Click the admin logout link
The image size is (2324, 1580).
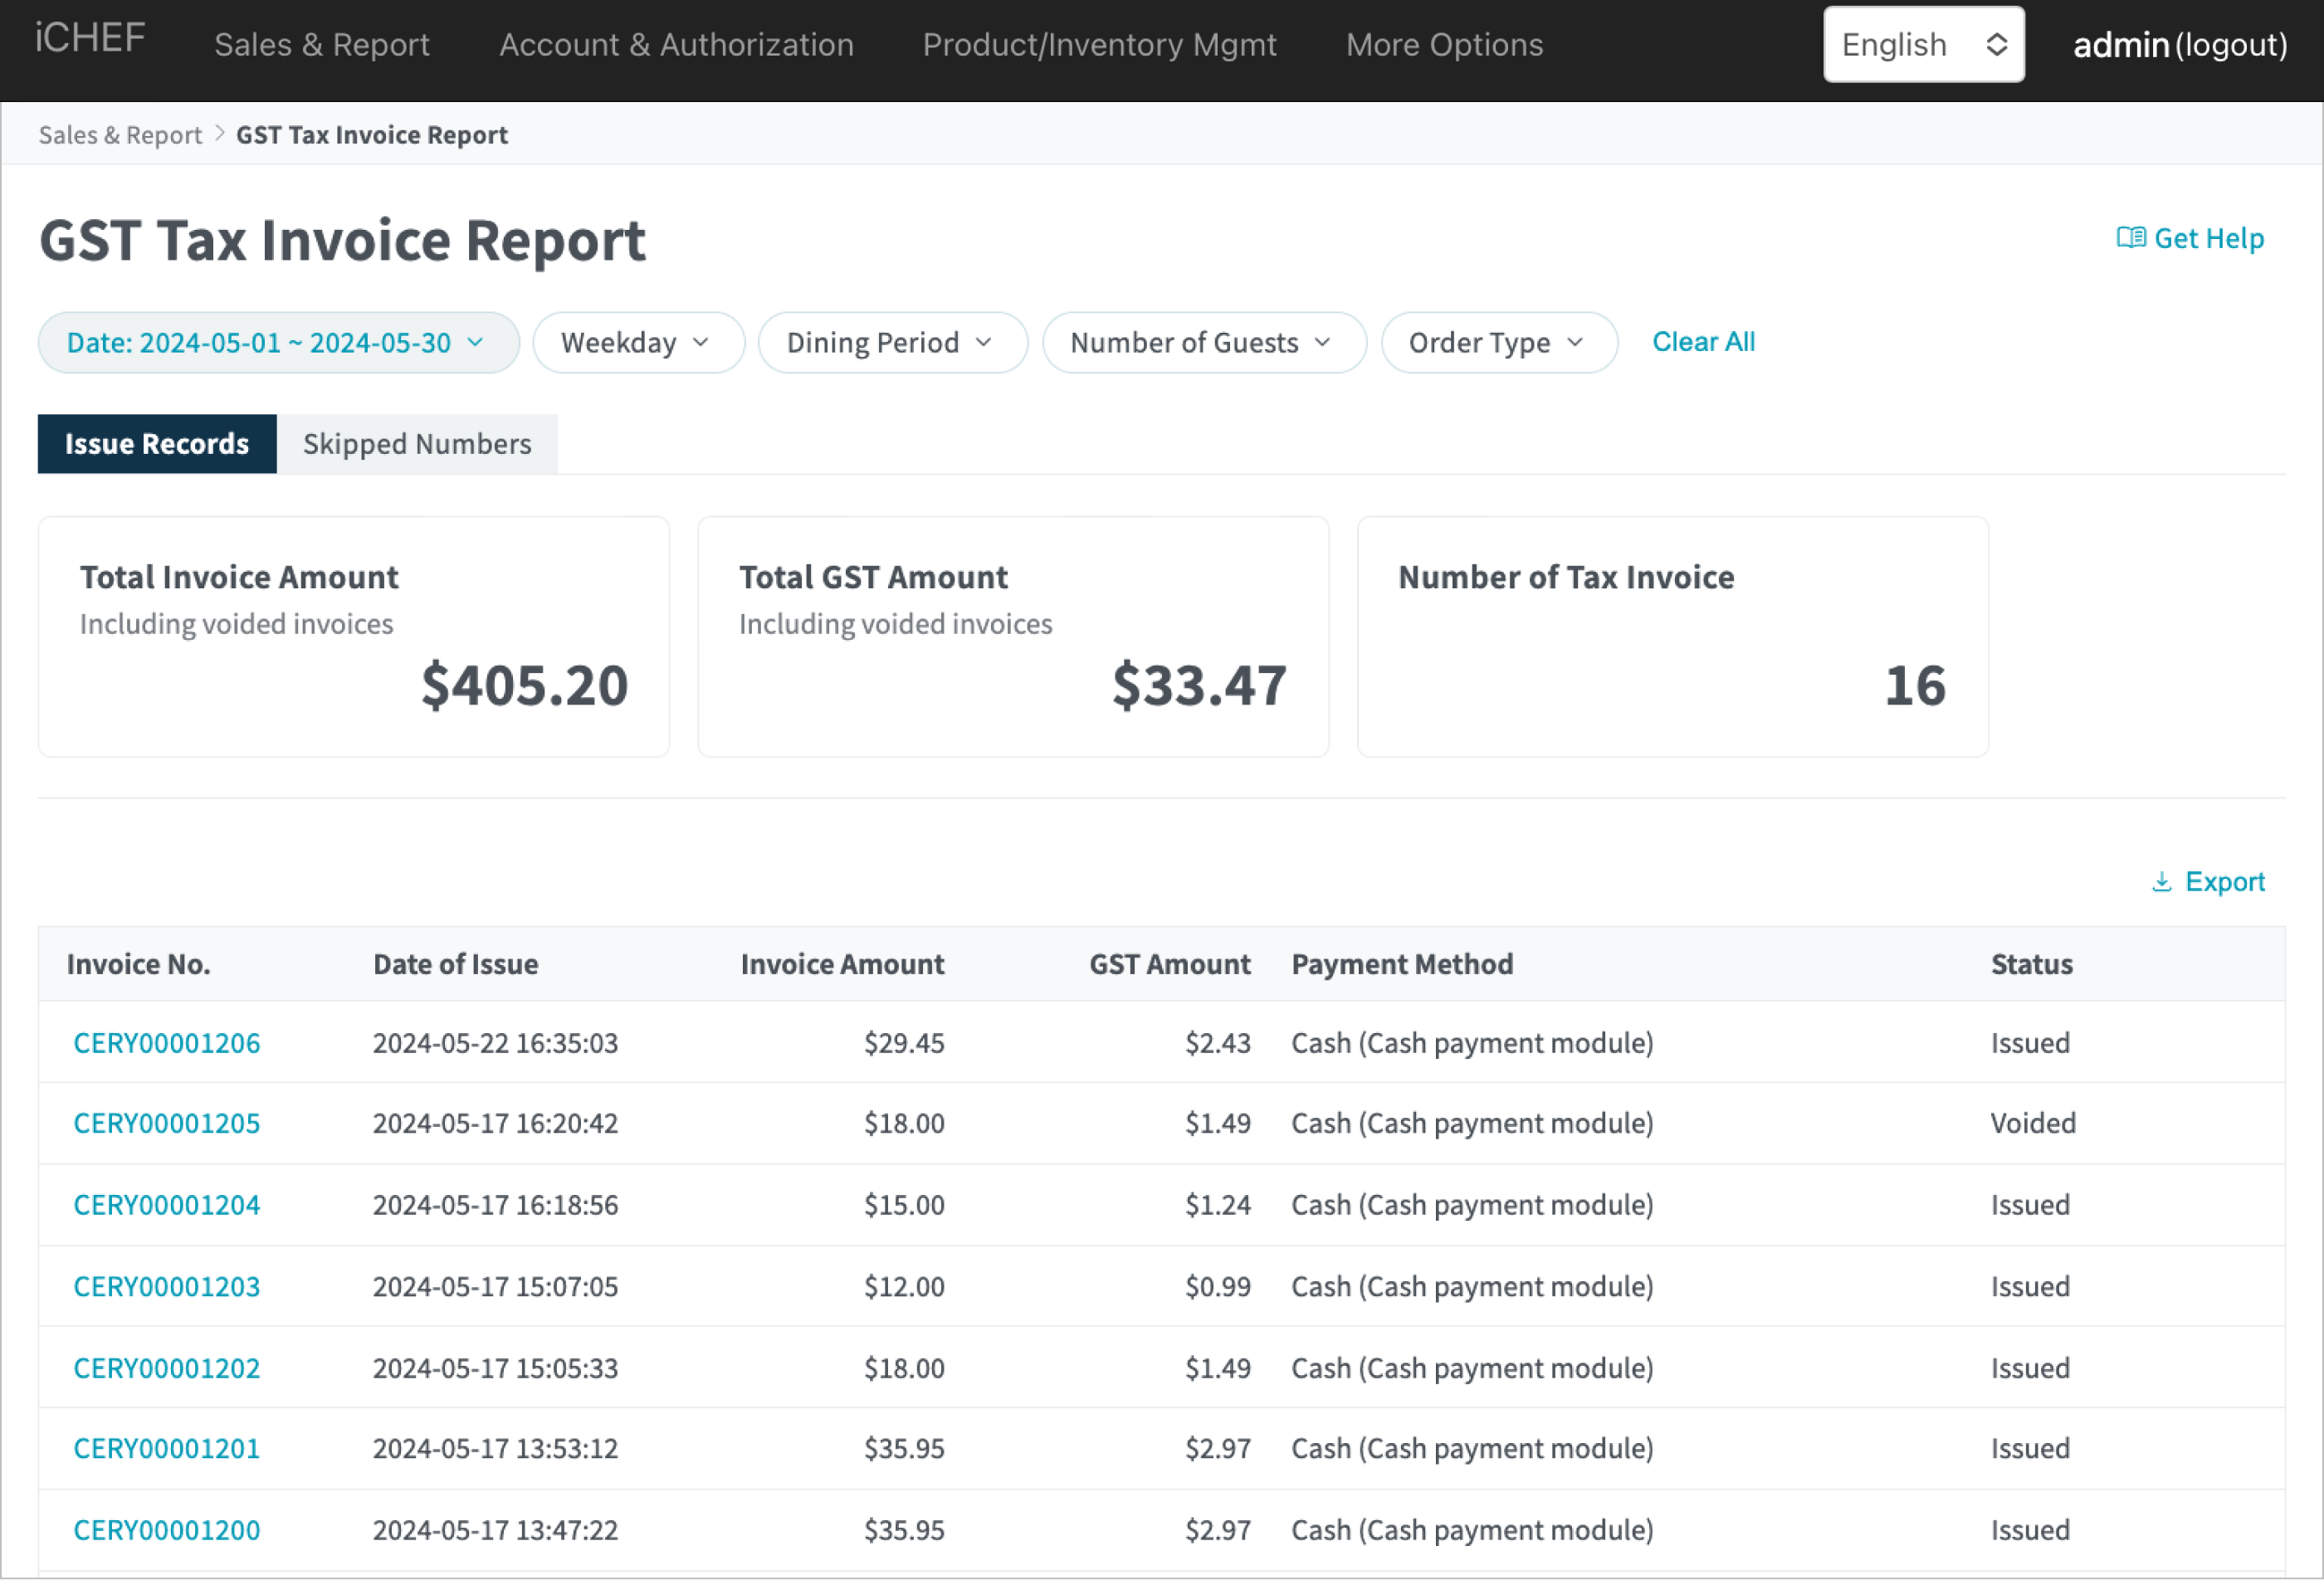coord(2230,45)
